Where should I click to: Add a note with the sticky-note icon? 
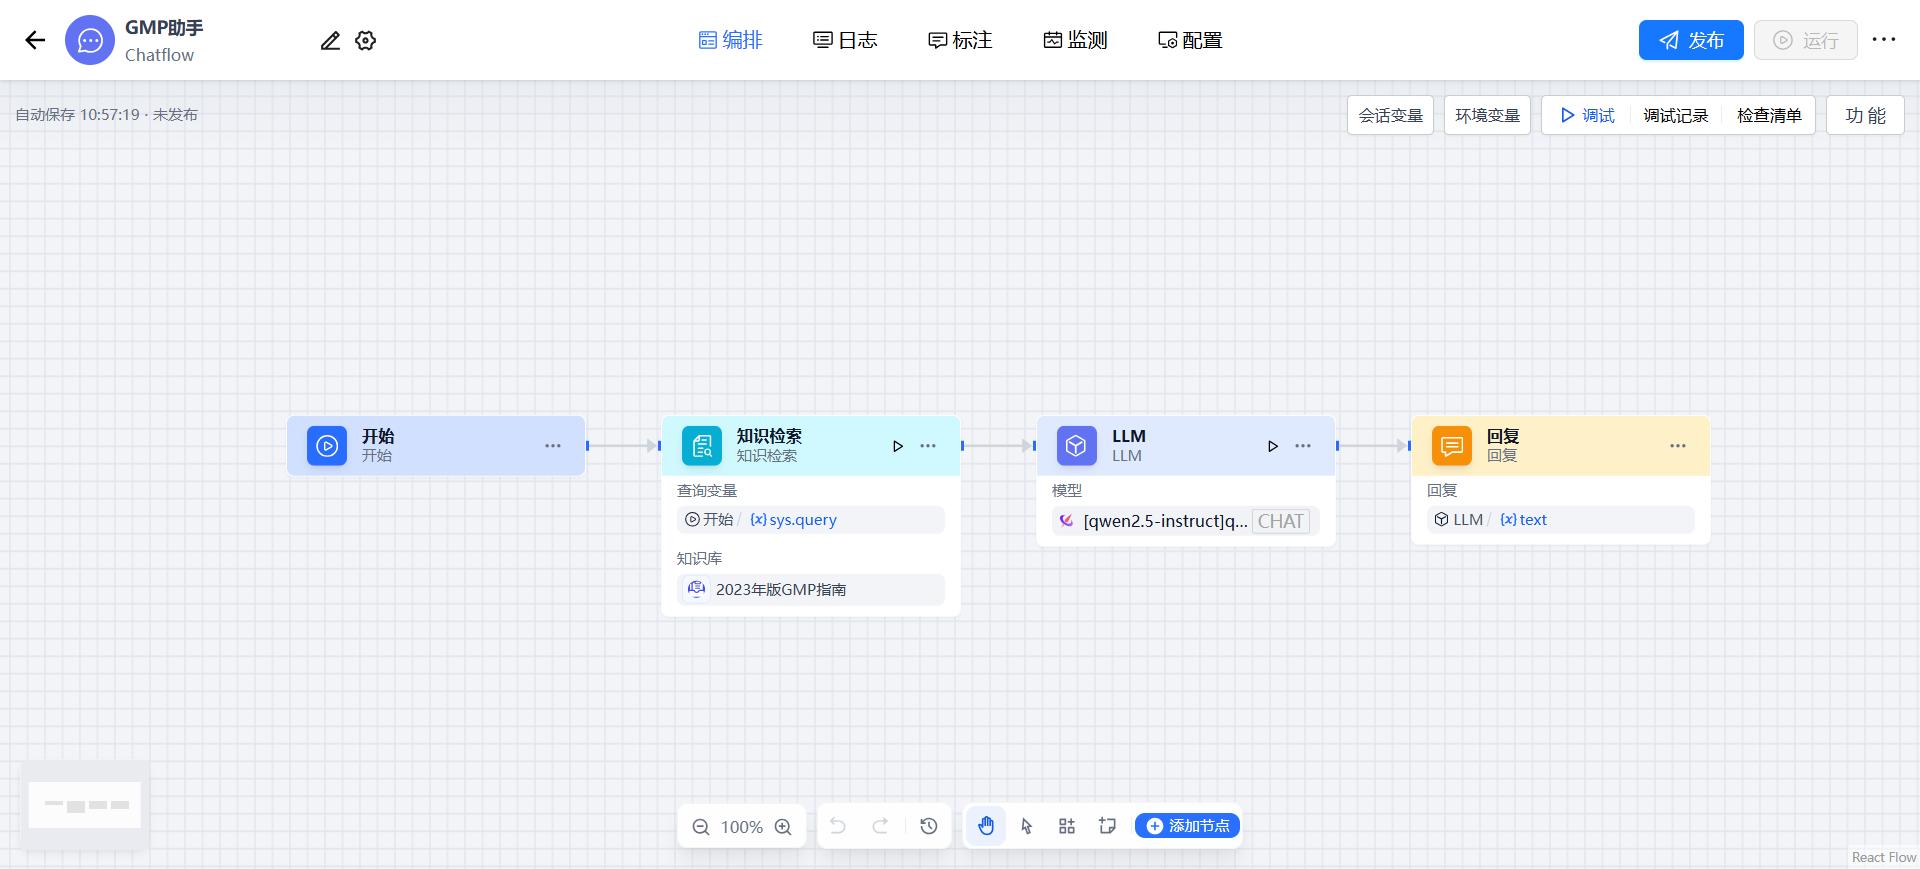[x=1107, y=826]
